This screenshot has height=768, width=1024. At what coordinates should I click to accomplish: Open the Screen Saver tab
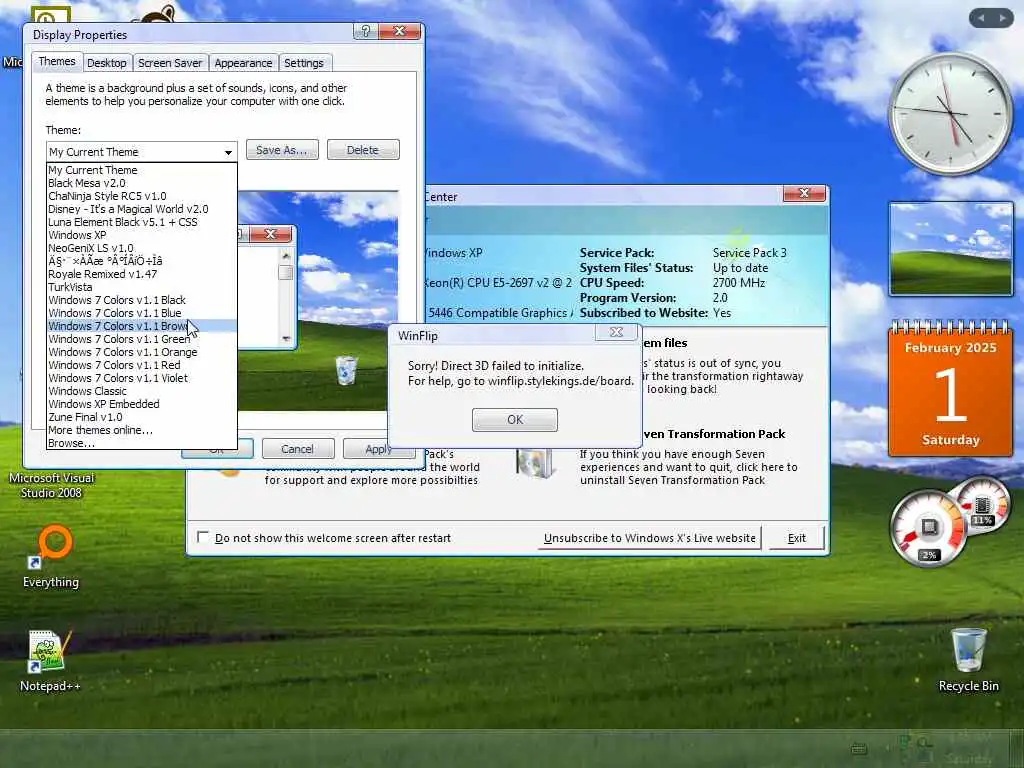click(170, 63)
